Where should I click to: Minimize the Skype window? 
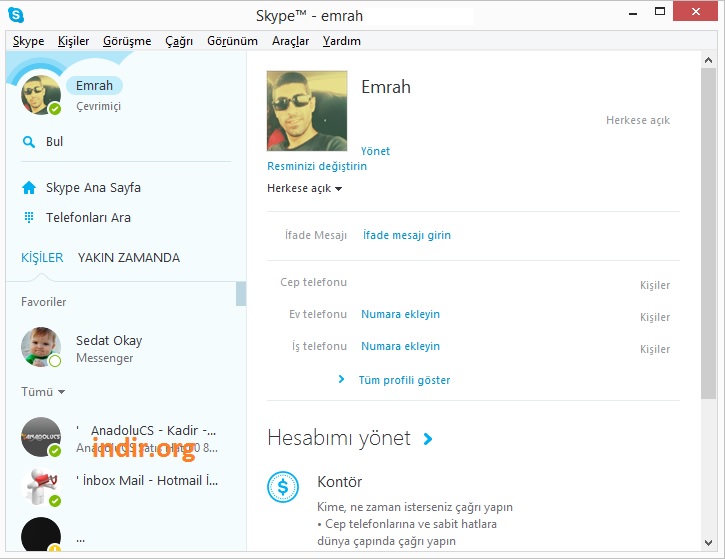click(x=633, y=12)
